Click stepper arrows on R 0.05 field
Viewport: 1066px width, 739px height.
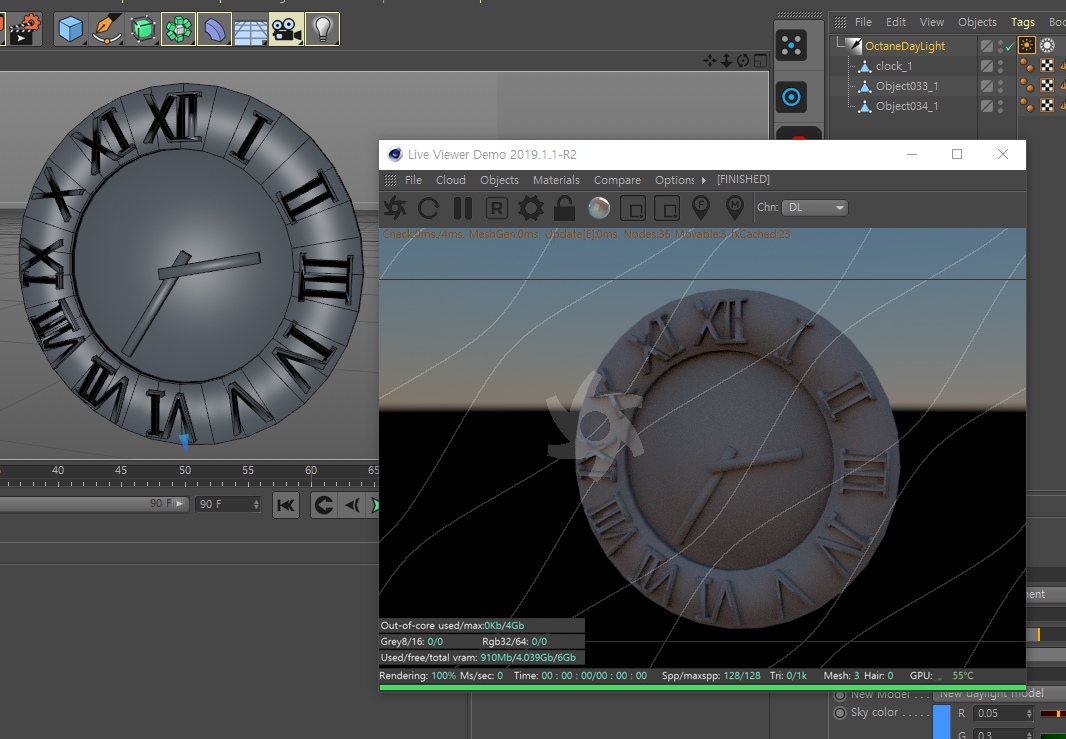(1029, 713)
